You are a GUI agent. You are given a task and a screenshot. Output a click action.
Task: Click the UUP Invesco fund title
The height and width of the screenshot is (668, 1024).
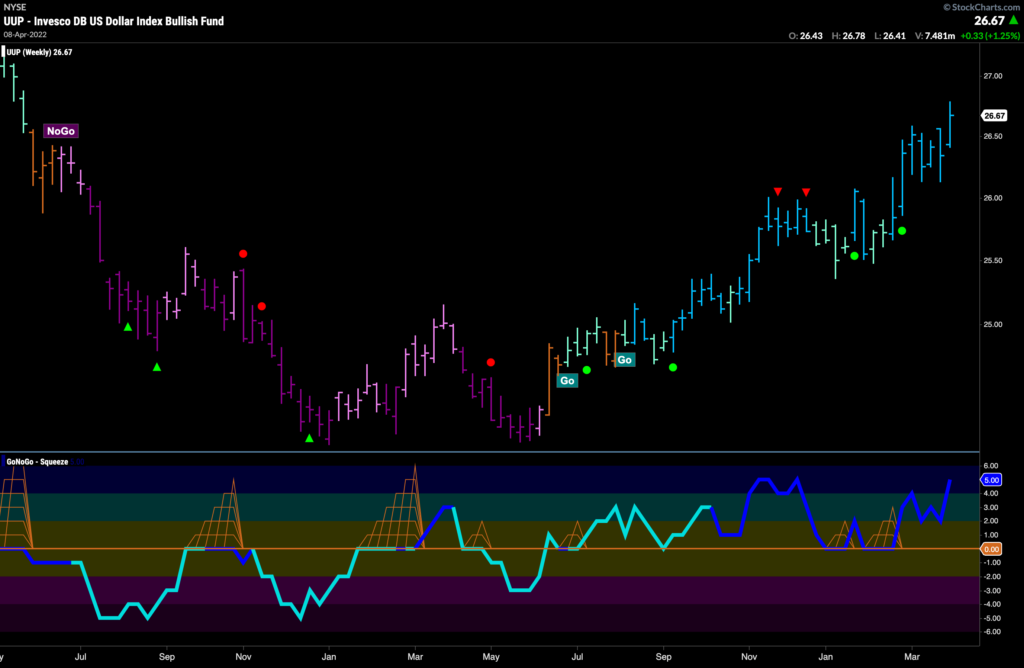[x=114, y=21]
